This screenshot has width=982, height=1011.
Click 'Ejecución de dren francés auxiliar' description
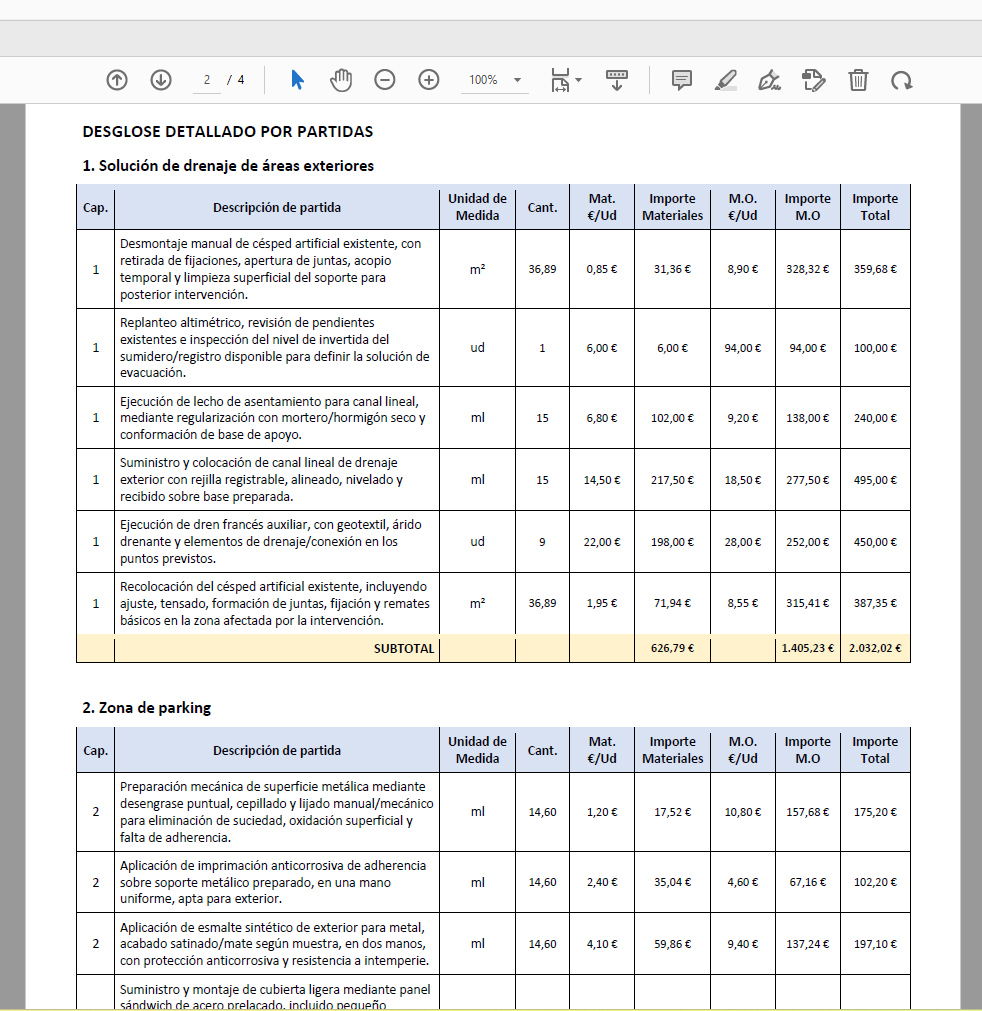[277, 542]
